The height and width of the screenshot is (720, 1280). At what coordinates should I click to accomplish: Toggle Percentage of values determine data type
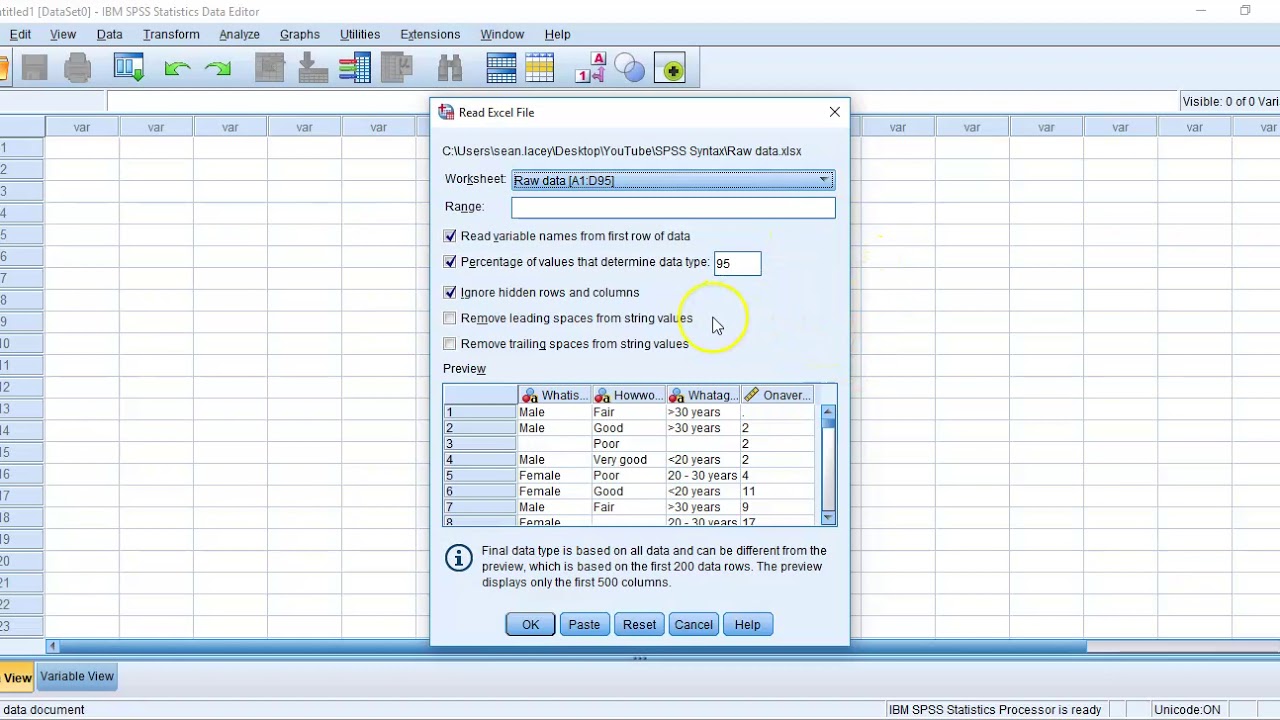pos(450,262)
